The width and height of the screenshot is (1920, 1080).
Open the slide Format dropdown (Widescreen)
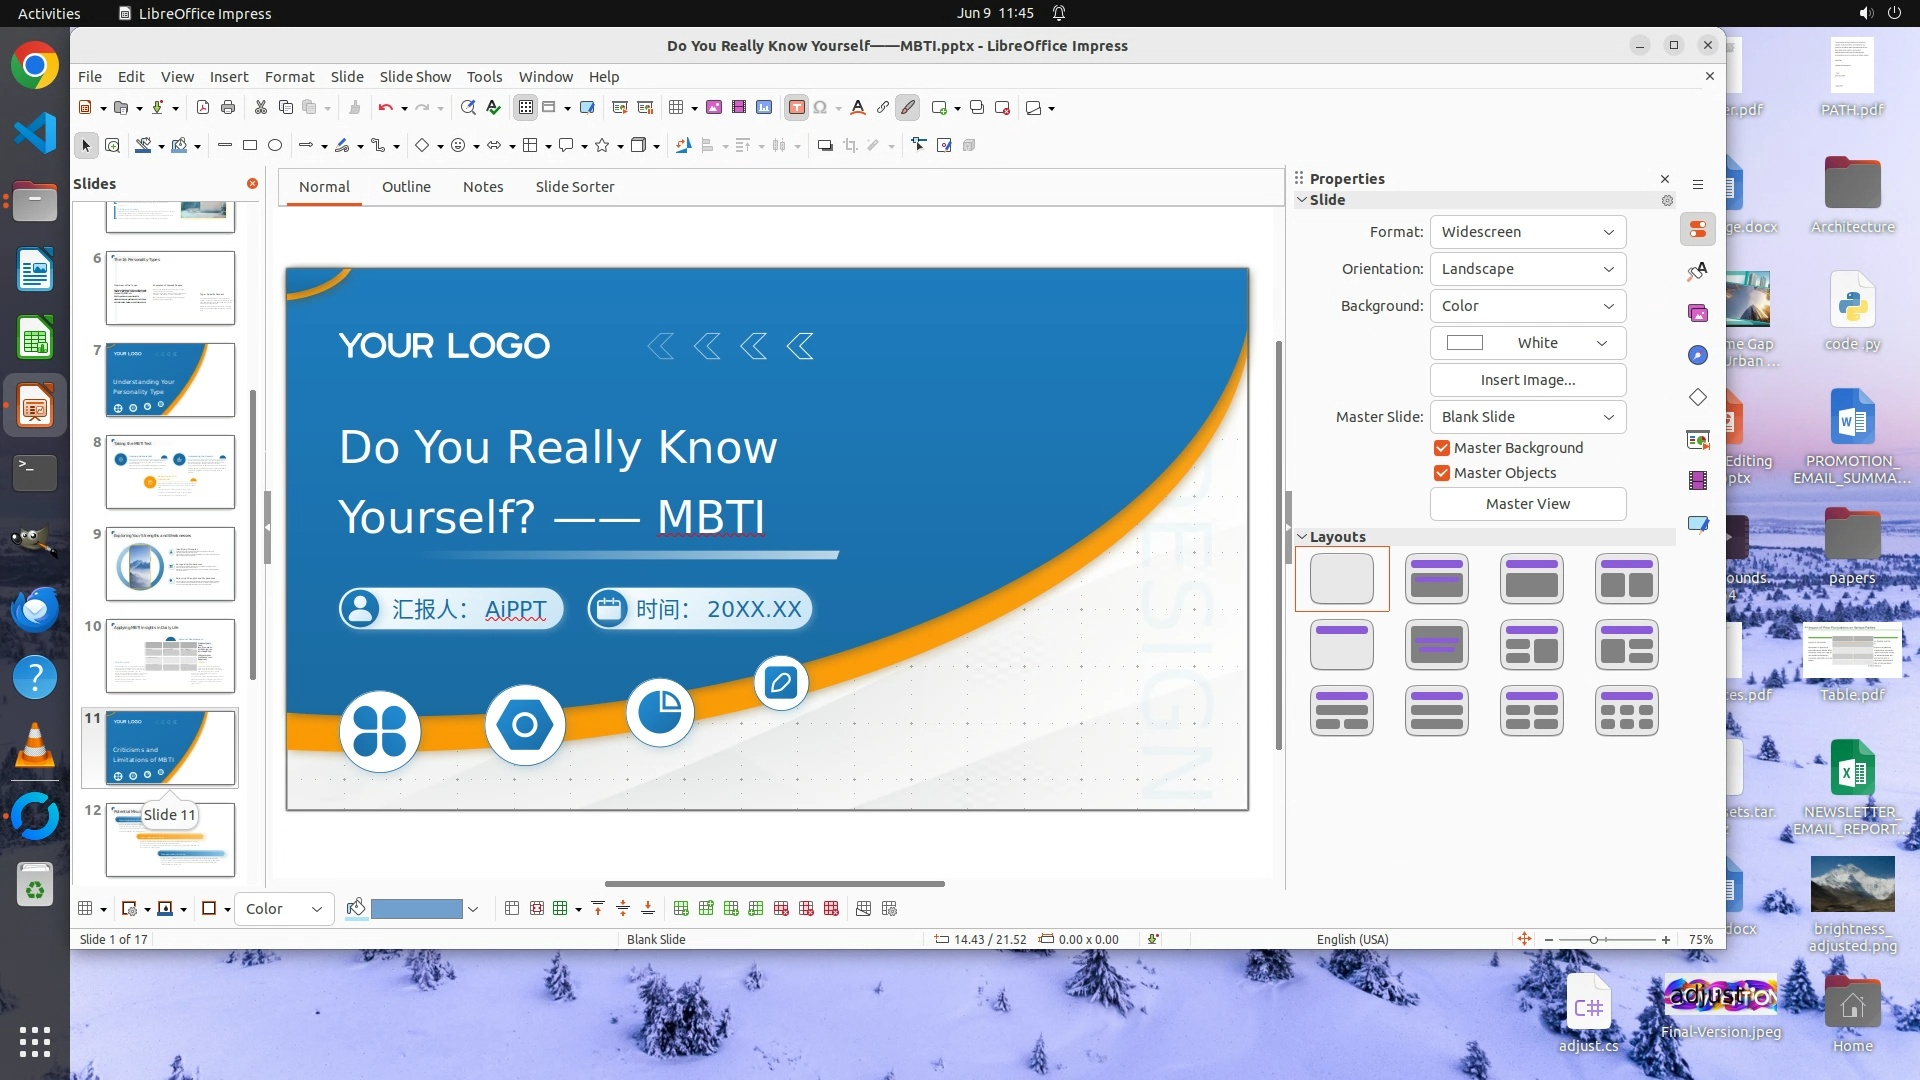pos(1527,232)
